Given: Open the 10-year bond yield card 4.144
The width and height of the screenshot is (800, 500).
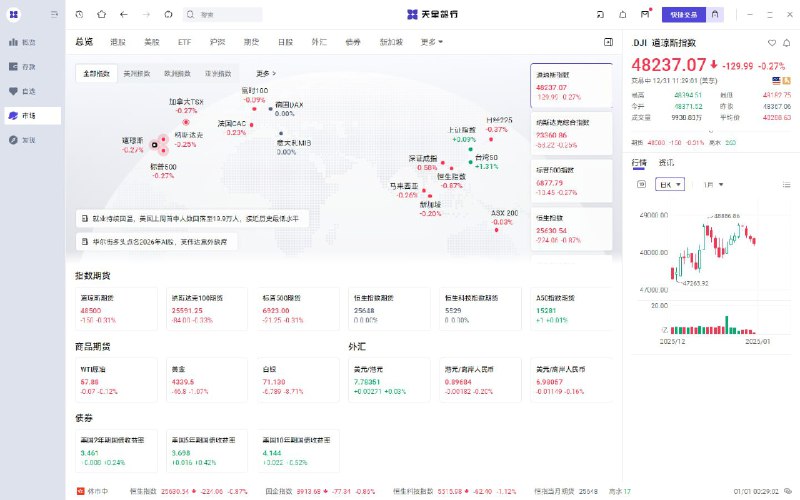Looking at the screenshot, I should 298,451.
